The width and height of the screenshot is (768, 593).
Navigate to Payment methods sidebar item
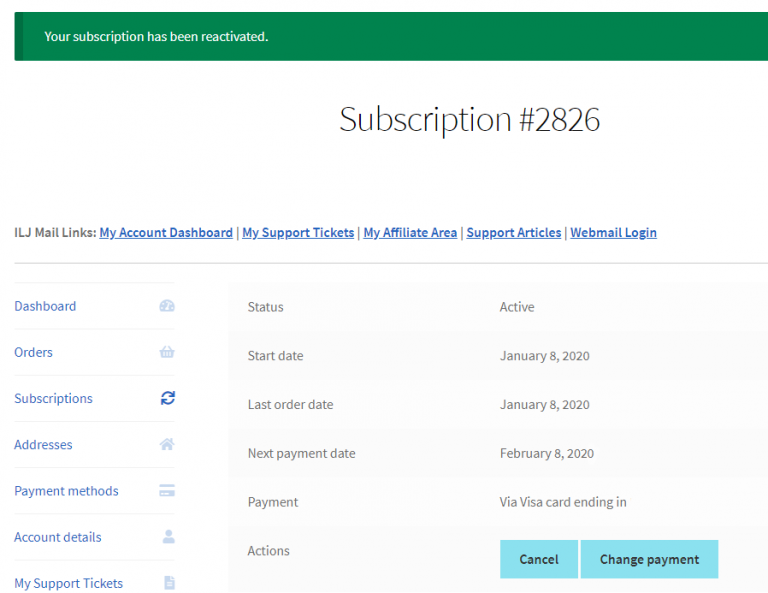point(66,491)
